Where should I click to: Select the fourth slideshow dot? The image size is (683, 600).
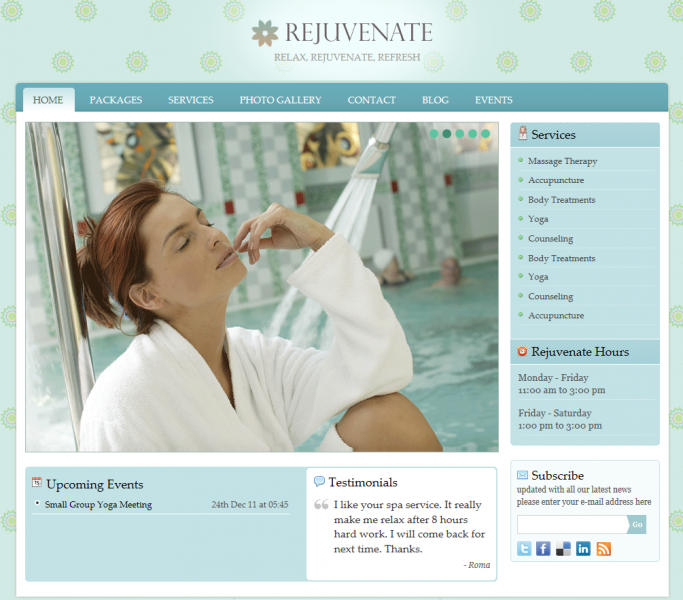tap(473, 134)
